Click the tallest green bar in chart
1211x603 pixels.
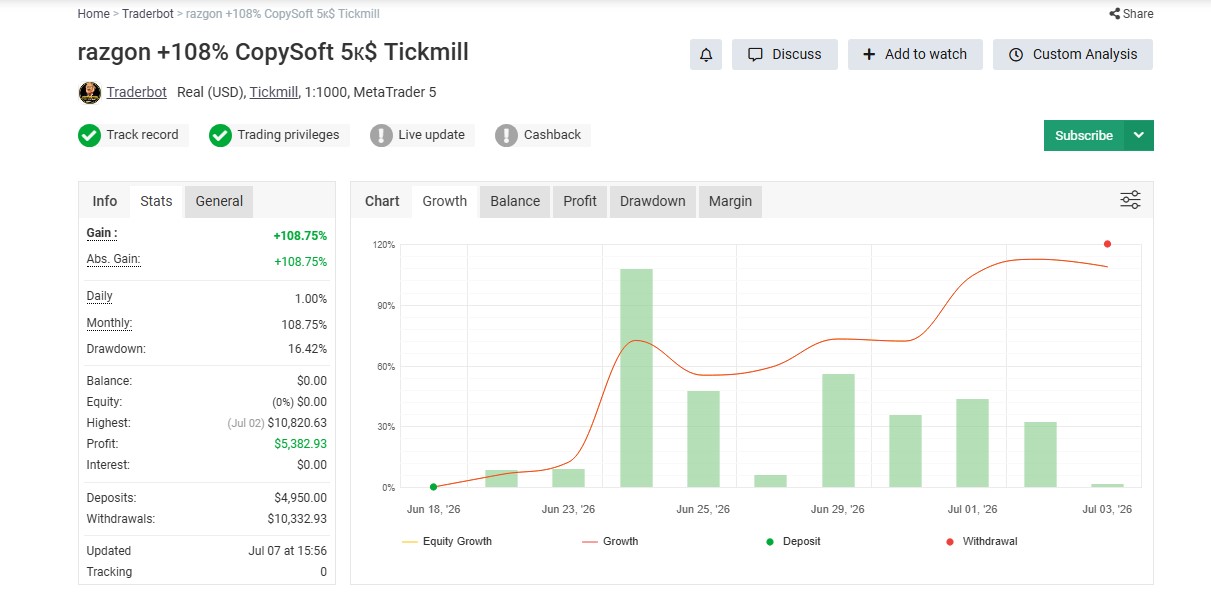click(637, 378)
